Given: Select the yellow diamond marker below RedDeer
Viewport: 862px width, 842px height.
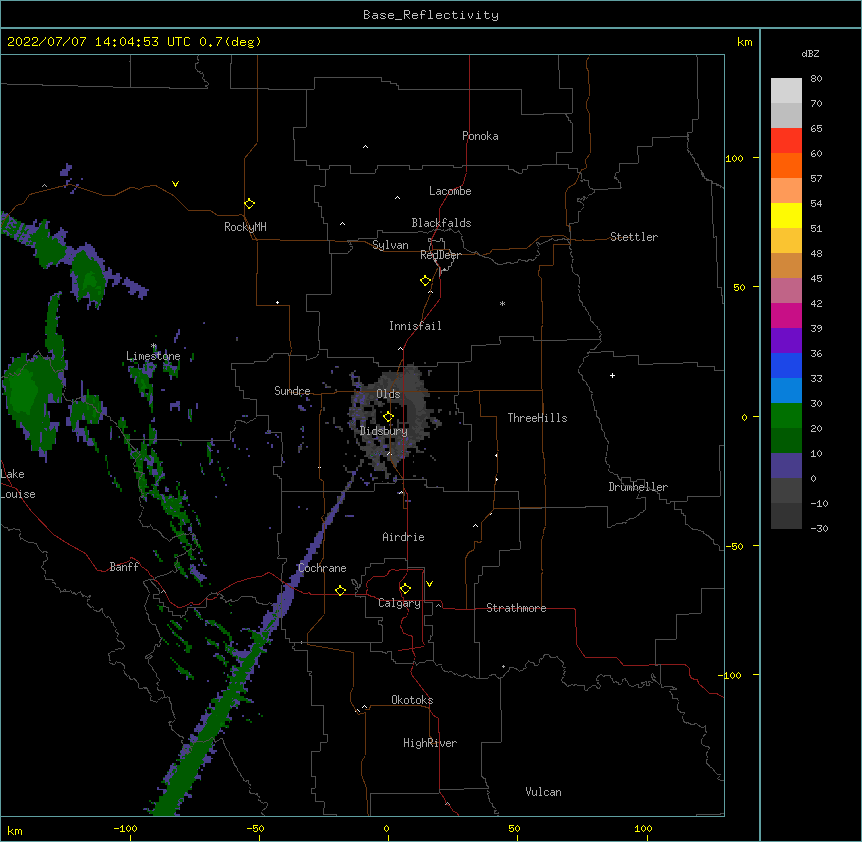Looking at the screenshot, I should point(426,281).
